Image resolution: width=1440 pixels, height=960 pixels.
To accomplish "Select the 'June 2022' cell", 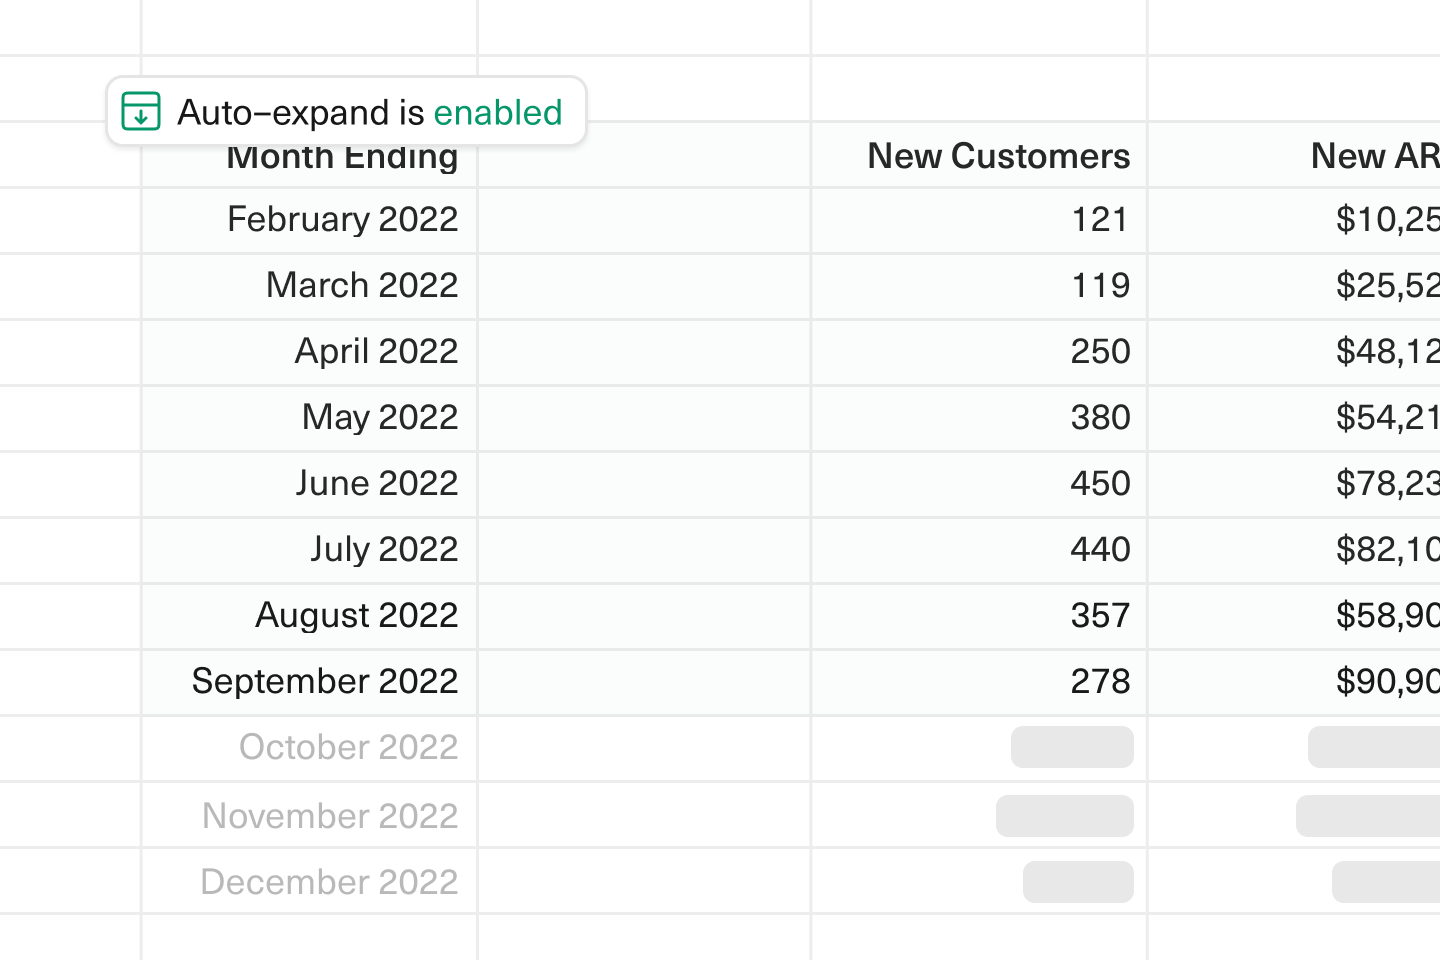I will point(376,483).
